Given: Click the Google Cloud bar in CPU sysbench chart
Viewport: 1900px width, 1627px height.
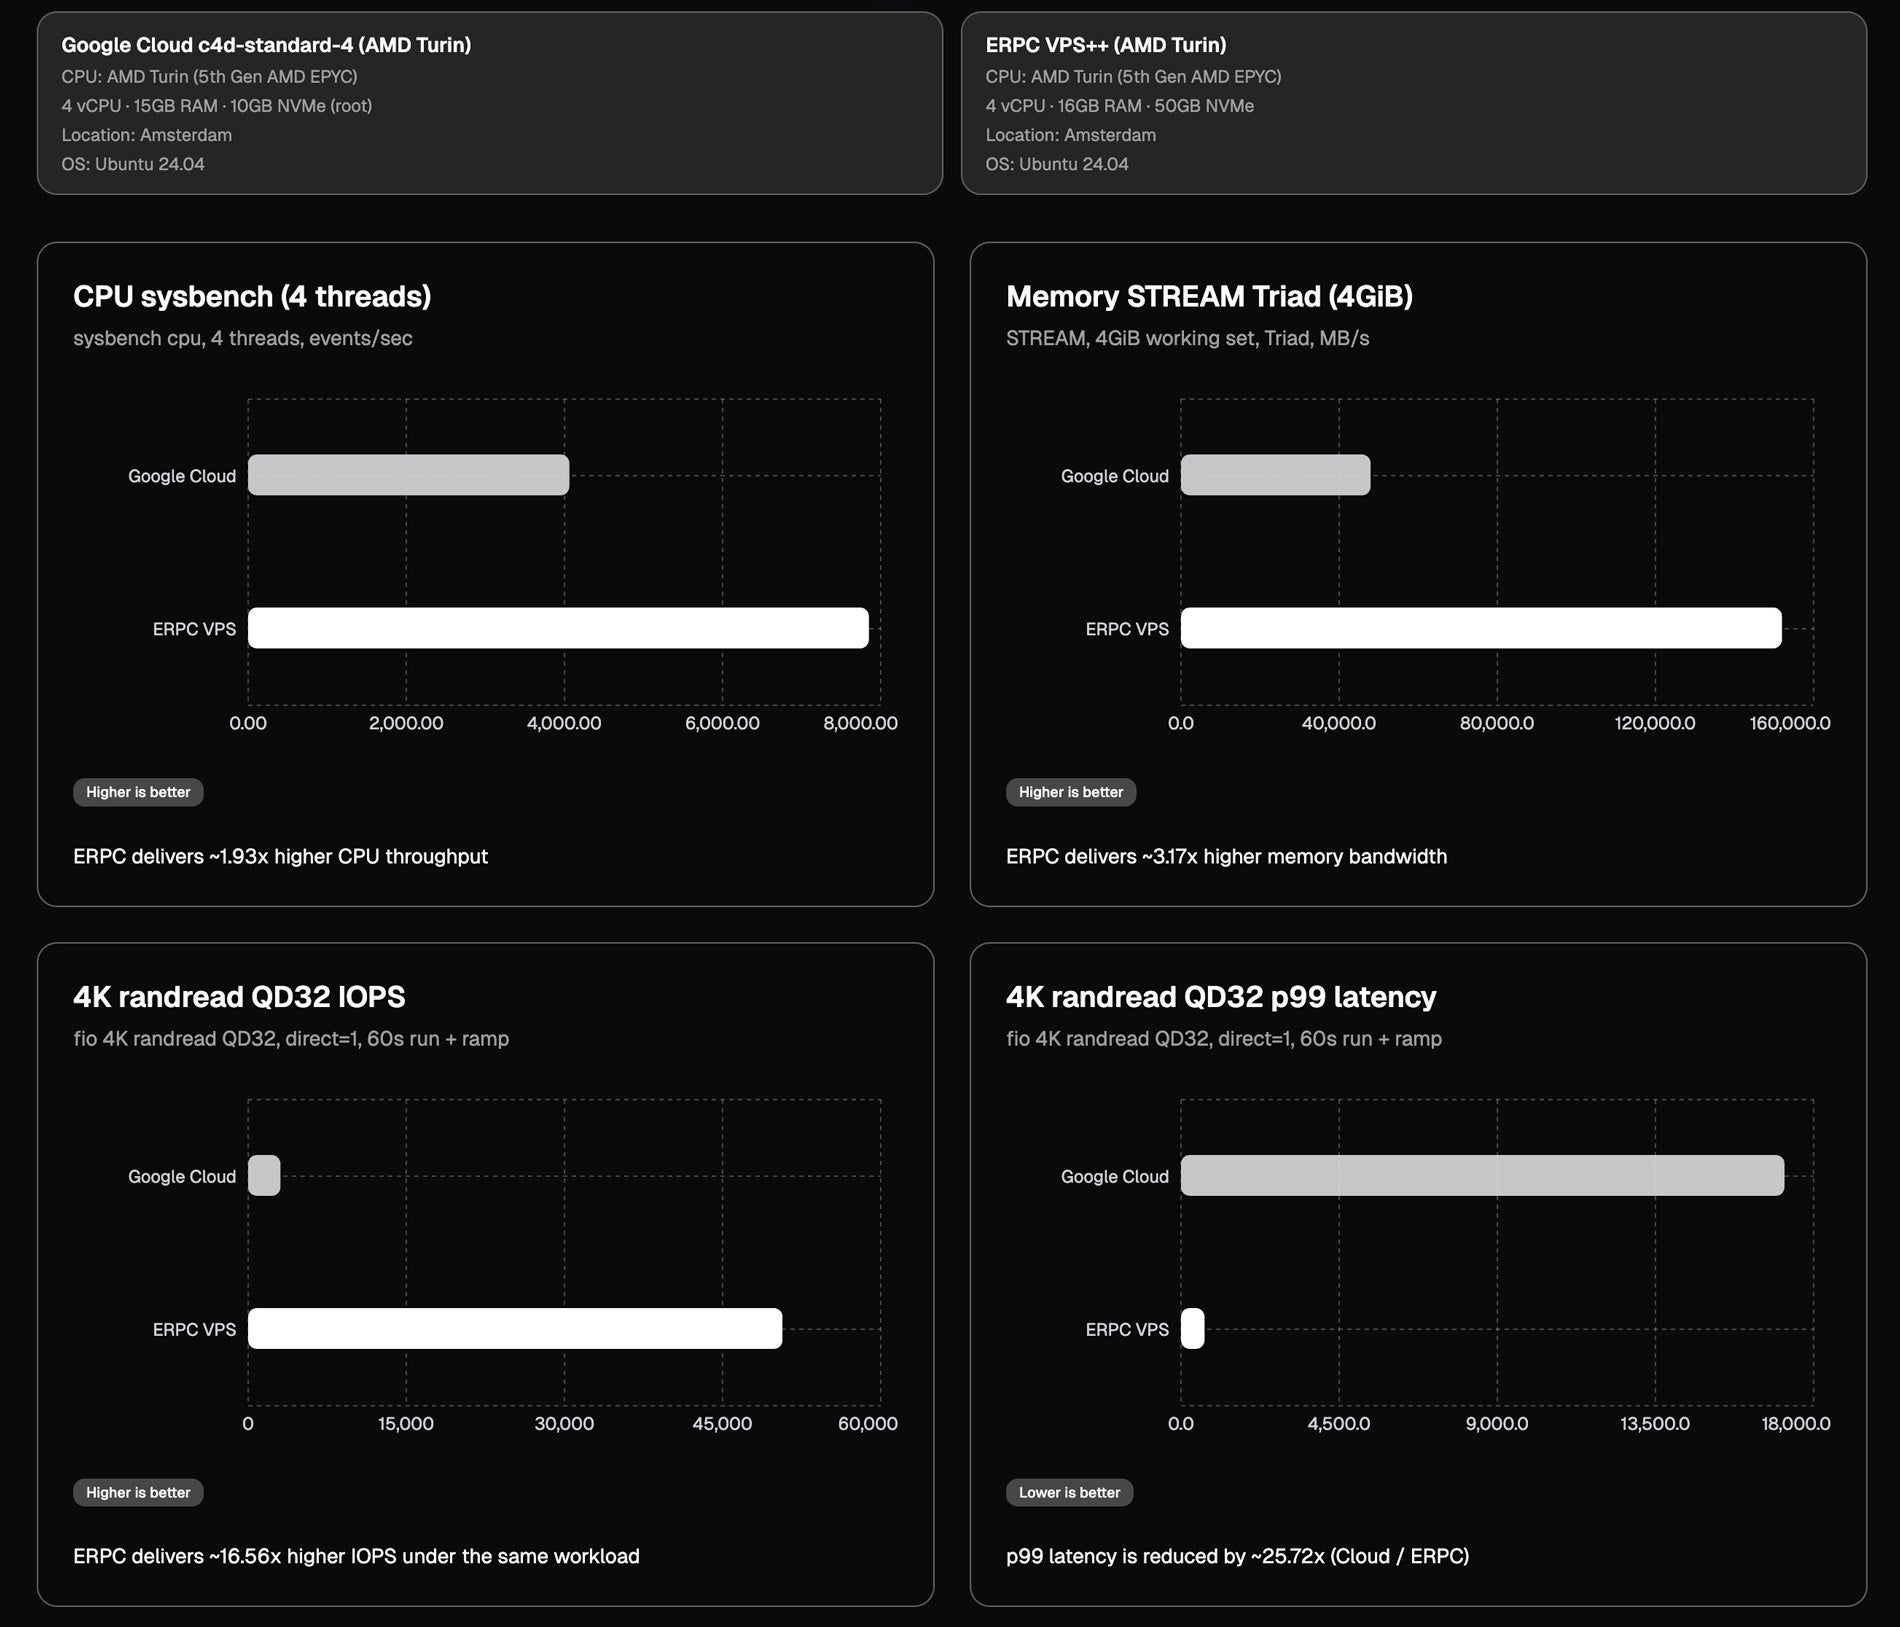Looking at the screenshot, I should [408, 475].
